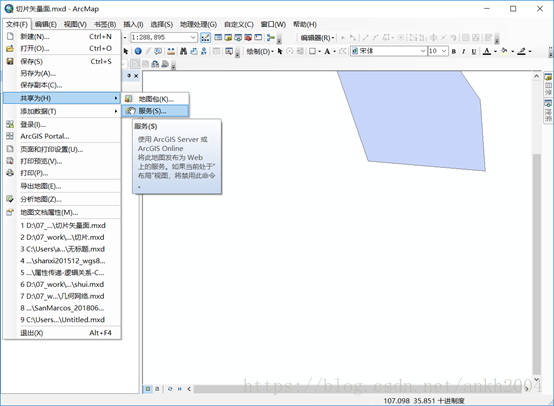Open ArcGIS Portal... menu entry
This screenshot has height=406, width=554.
pos(61,136)
